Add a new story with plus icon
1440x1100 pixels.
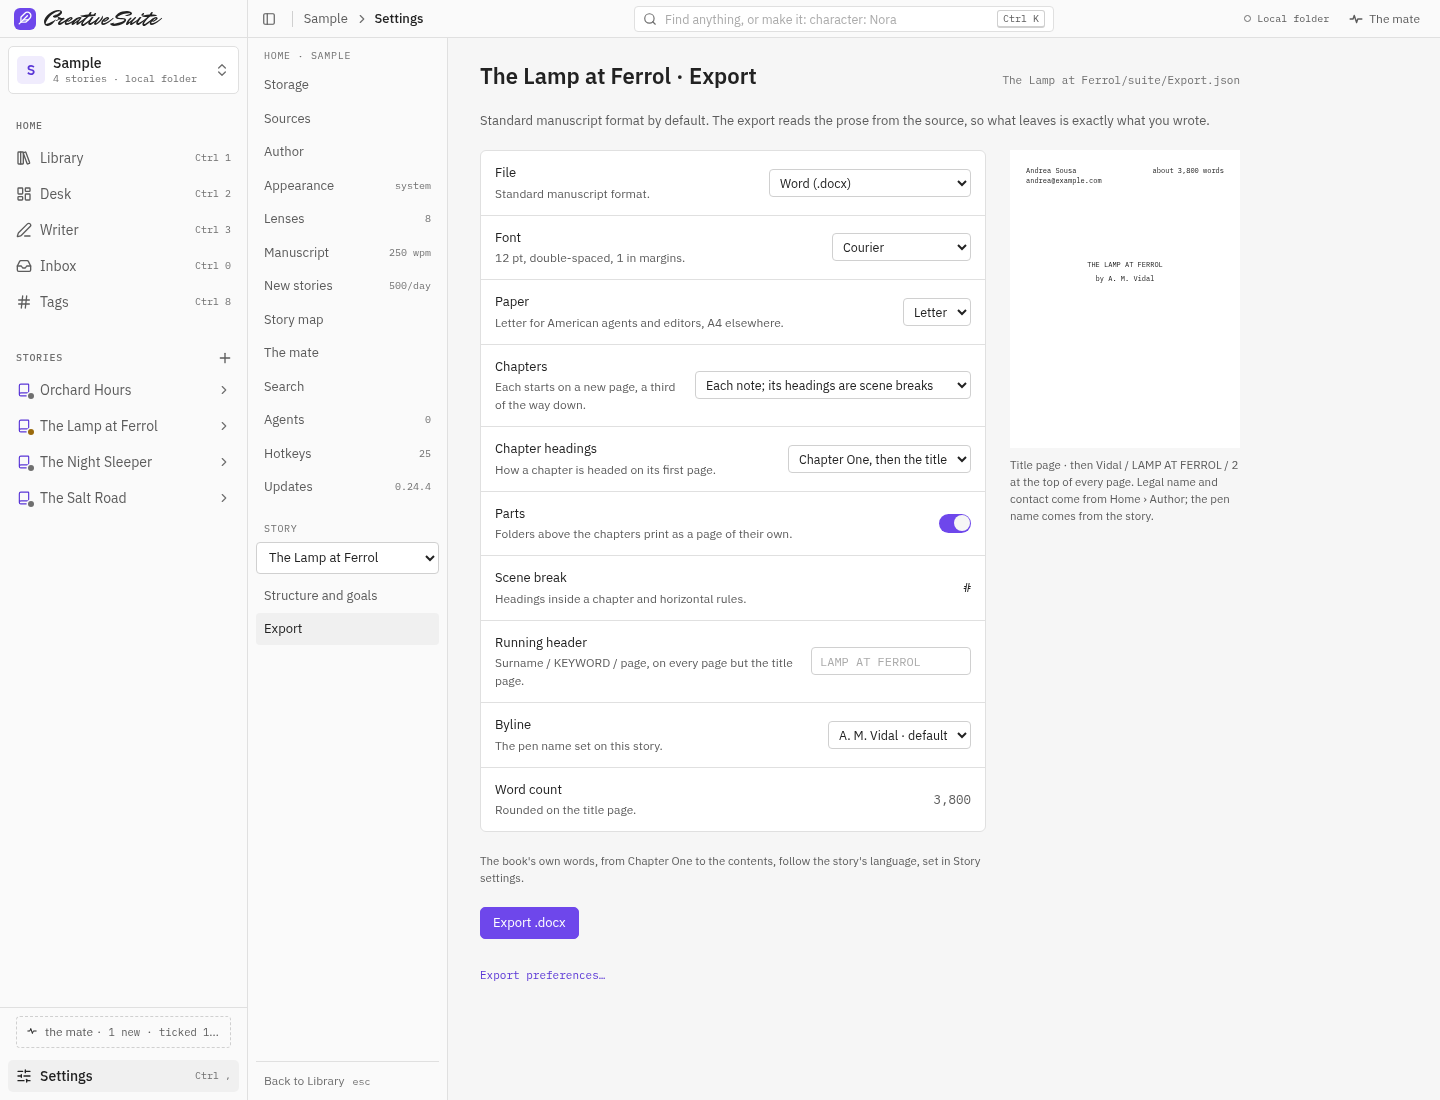(225, 358)
